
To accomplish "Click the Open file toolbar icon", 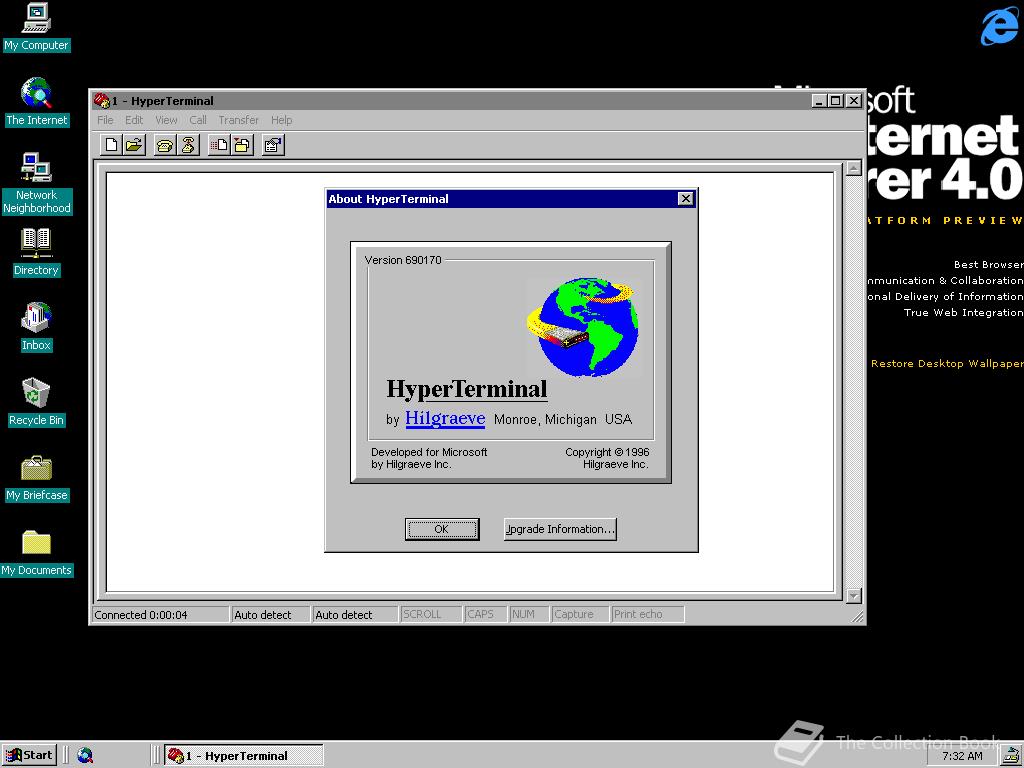I will [x=134, y=145].
